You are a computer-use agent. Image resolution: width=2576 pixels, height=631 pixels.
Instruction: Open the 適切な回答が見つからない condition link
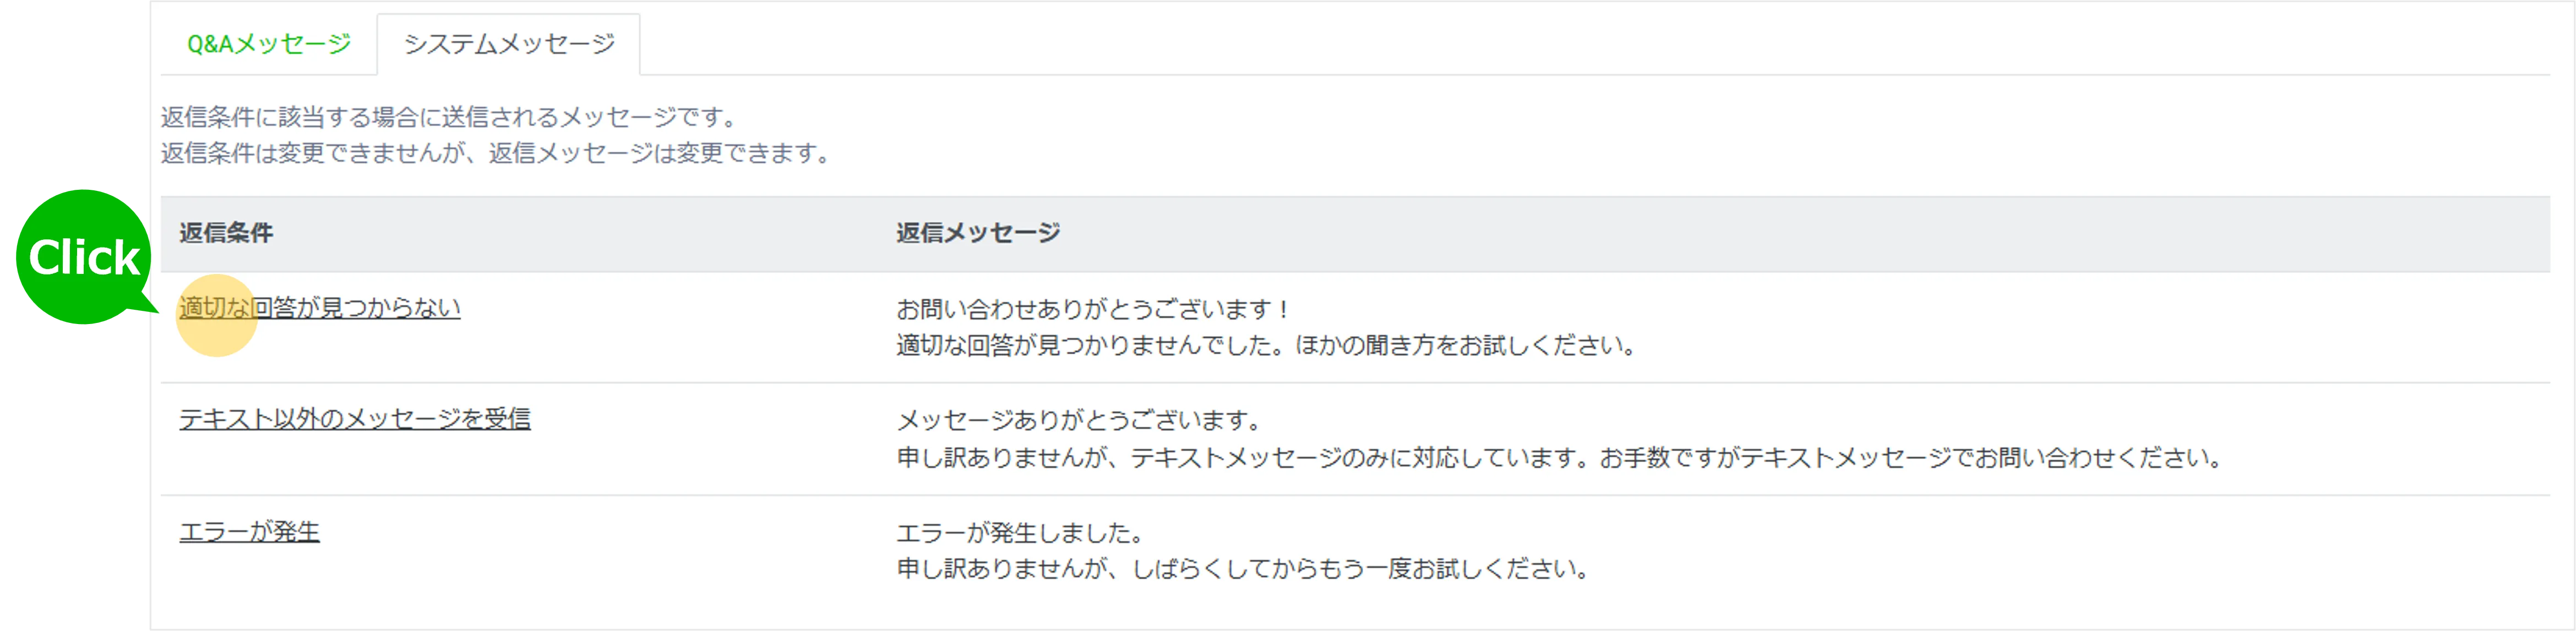click(x=320, y=308)
